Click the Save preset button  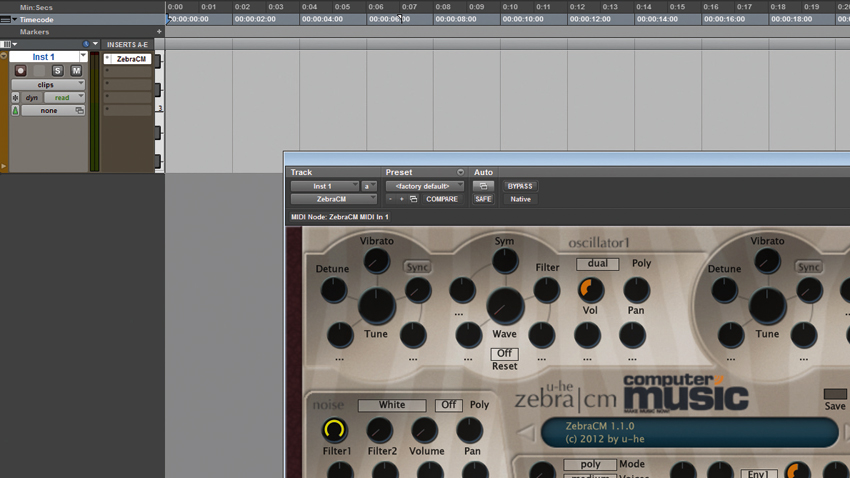(835, 394)
